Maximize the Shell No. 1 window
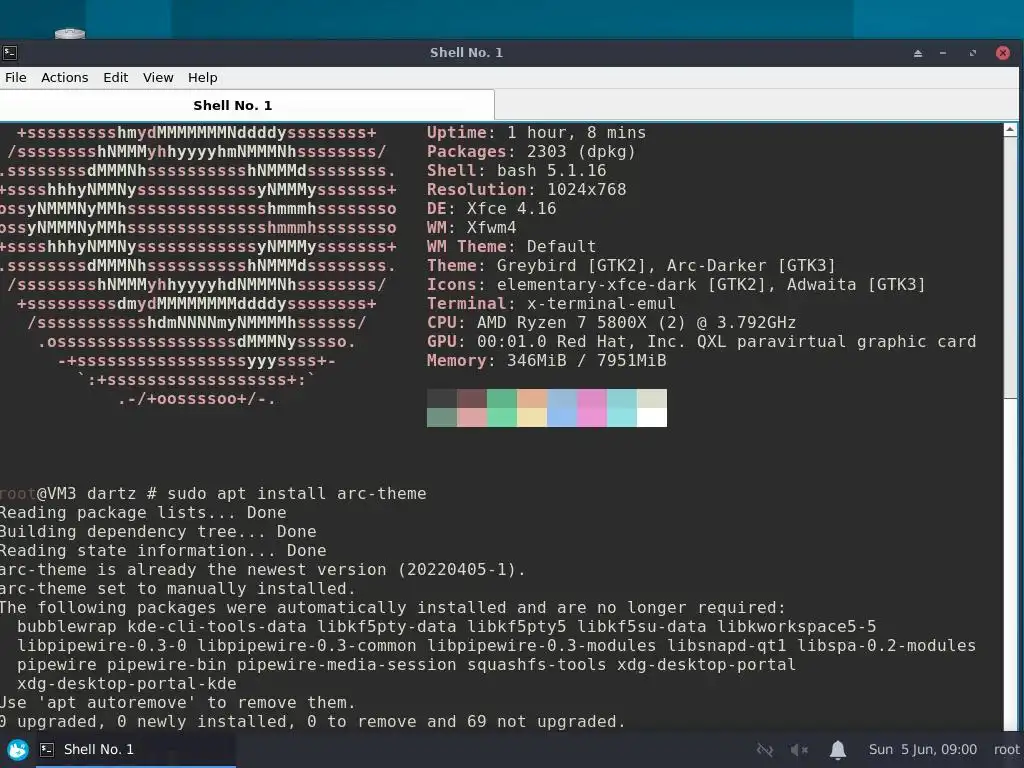 [x=973, y=53]
